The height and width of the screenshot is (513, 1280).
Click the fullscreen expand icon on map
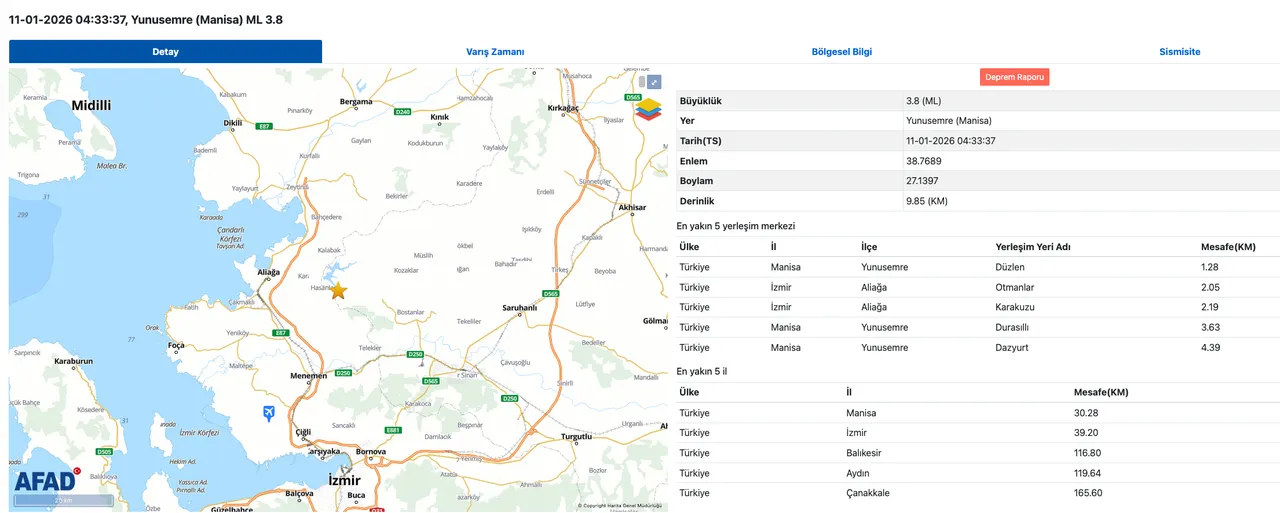tap(654, 82)
